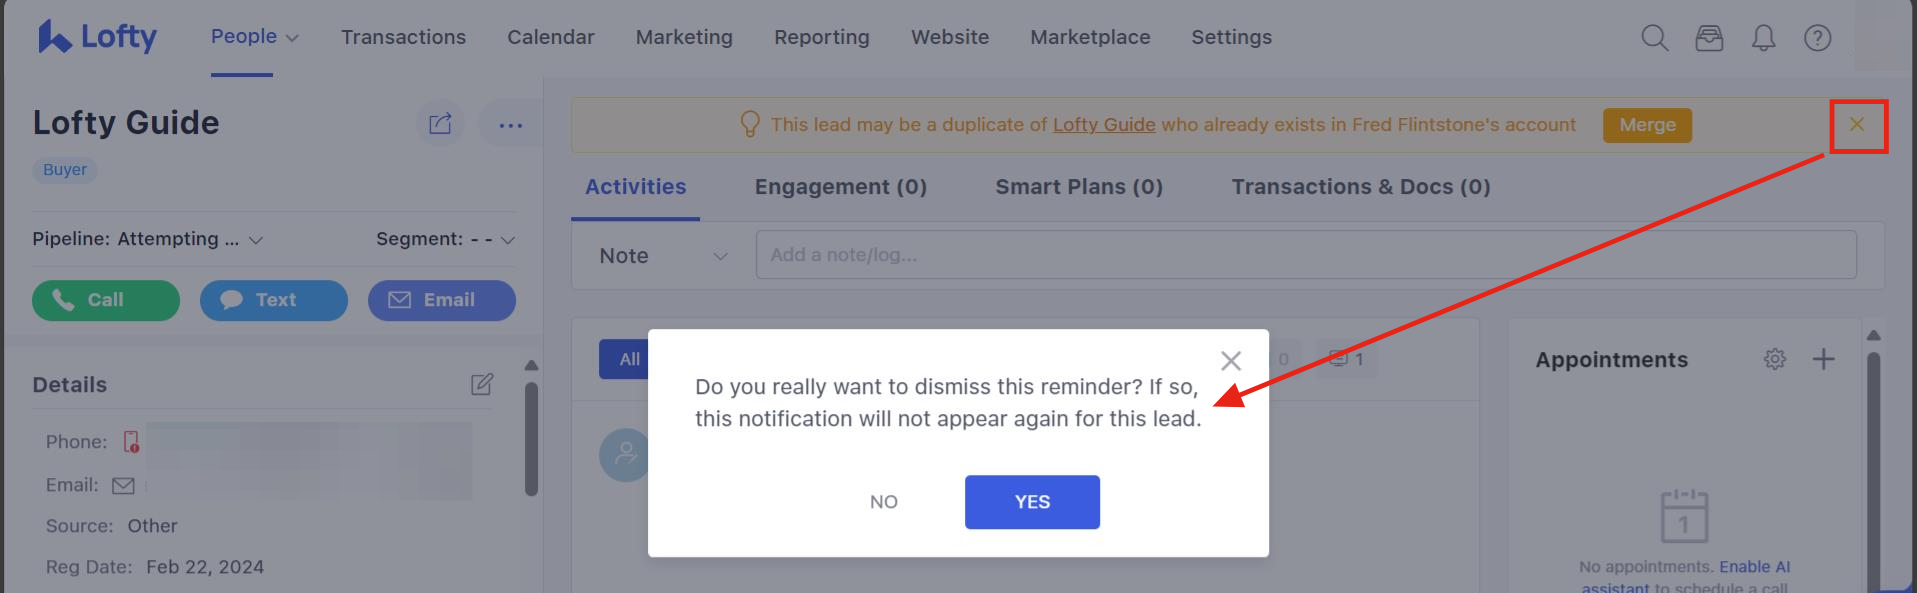Image resolution: width=1917 pixels, height=593 pixels.
Task: Switch to the Engagement (0) tab
Action: tap(841, 187)
